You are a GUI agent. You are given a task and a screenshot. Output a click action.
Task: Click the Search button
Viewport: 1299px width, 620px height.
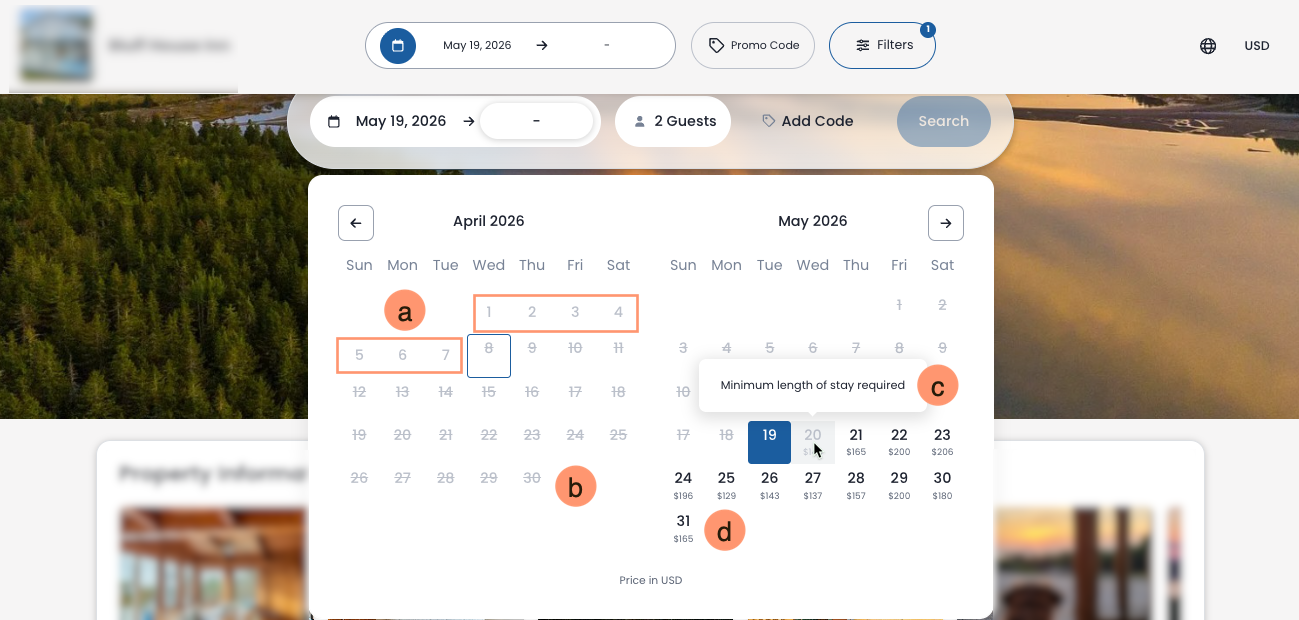click(x=943, y=122)
